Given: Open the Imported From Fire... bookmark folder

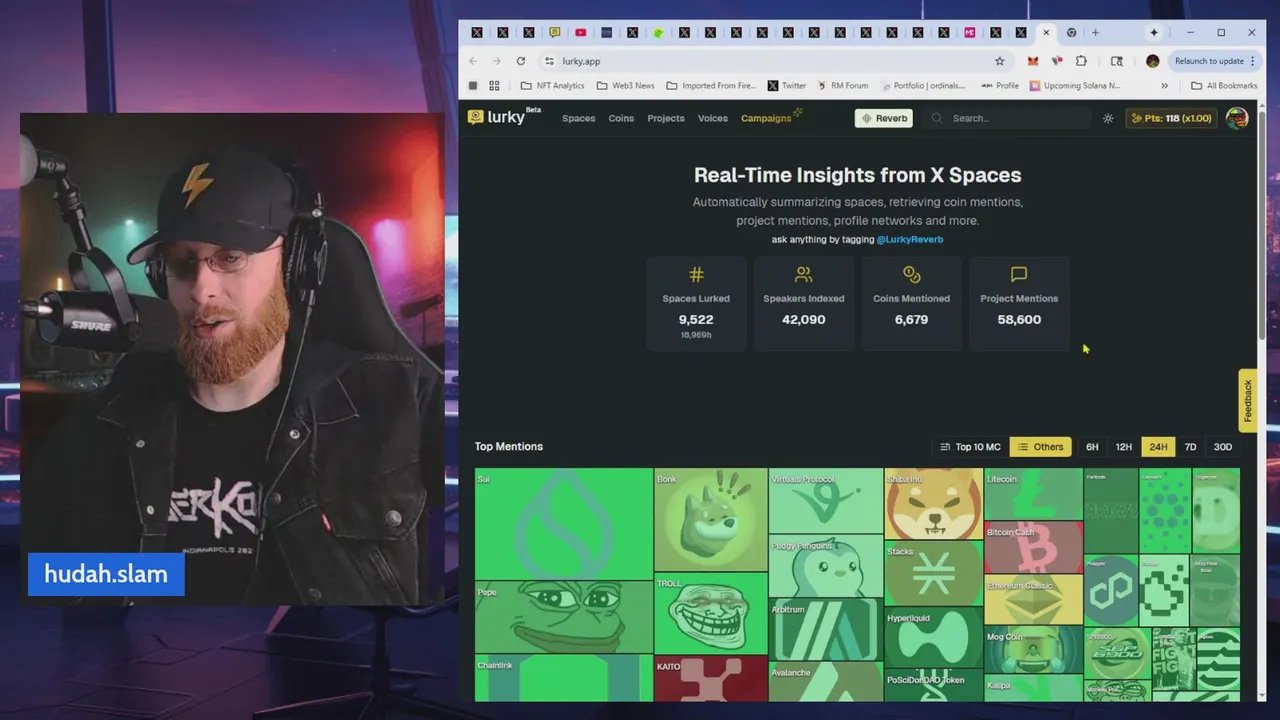Looking at the screenshot, I should point(711,86).
